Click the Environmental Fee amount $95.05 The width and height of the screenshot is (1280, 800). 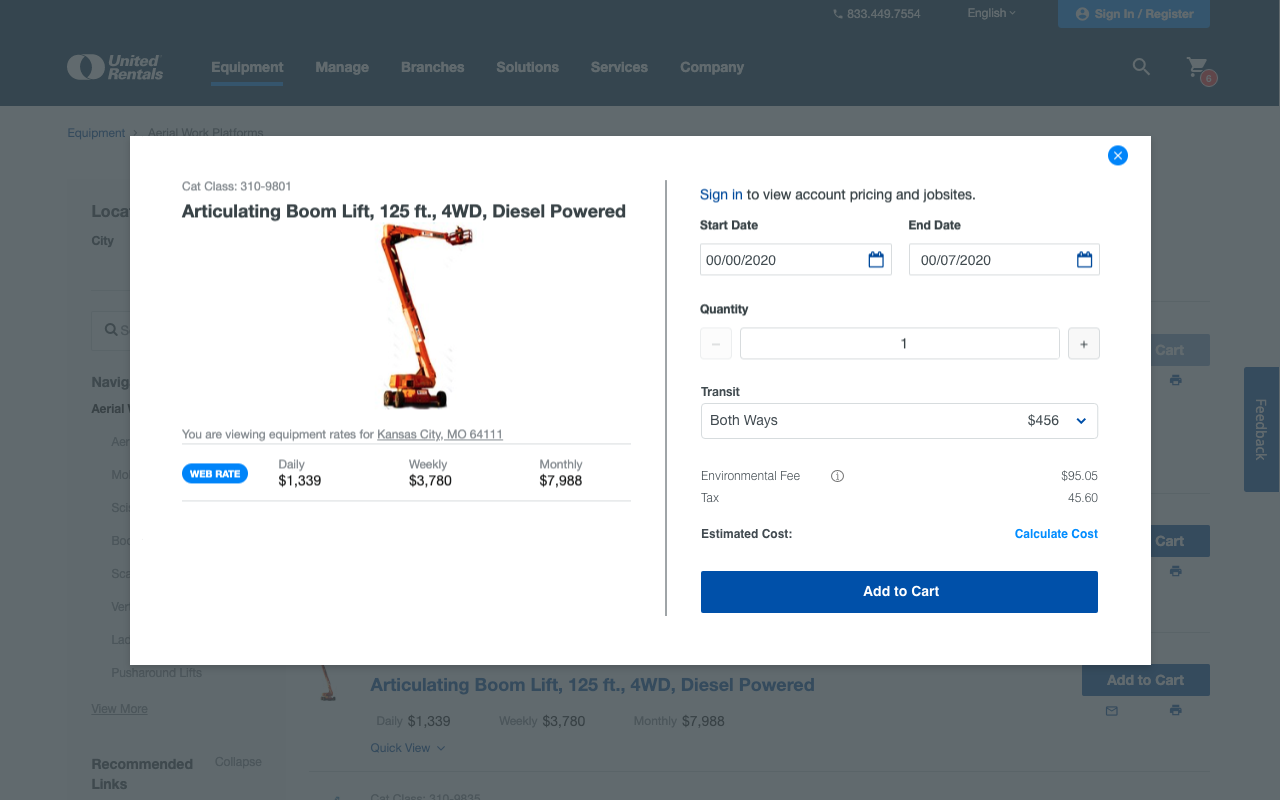tap(1079, 476)
